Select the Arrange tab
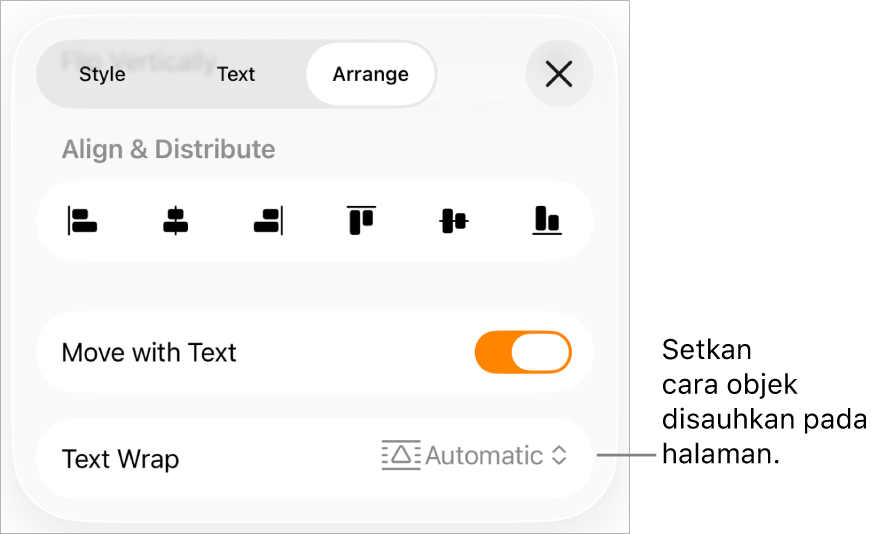The image size is (876, 534). pyautogui.click(x=370, y=74)
